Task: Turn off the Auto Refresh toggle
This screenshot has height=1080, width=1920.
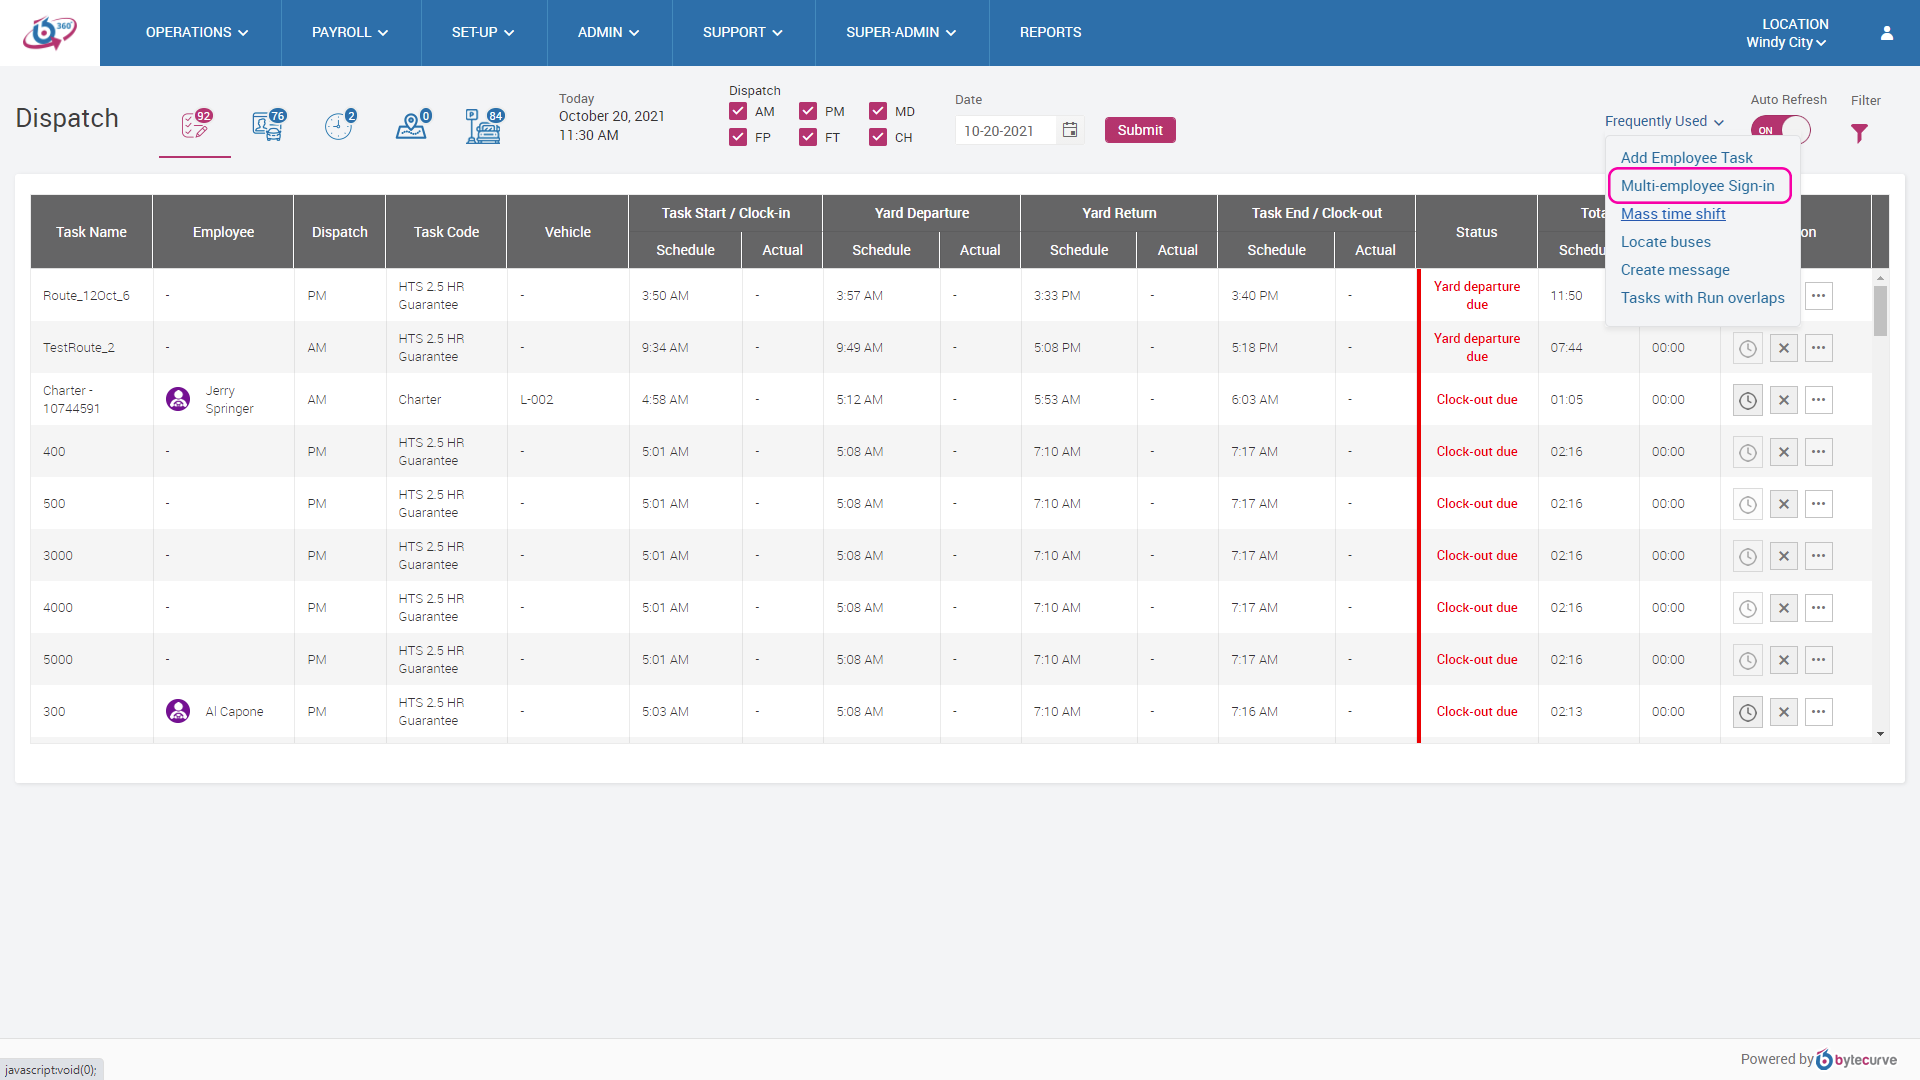Action: [x=1782, y=130]
